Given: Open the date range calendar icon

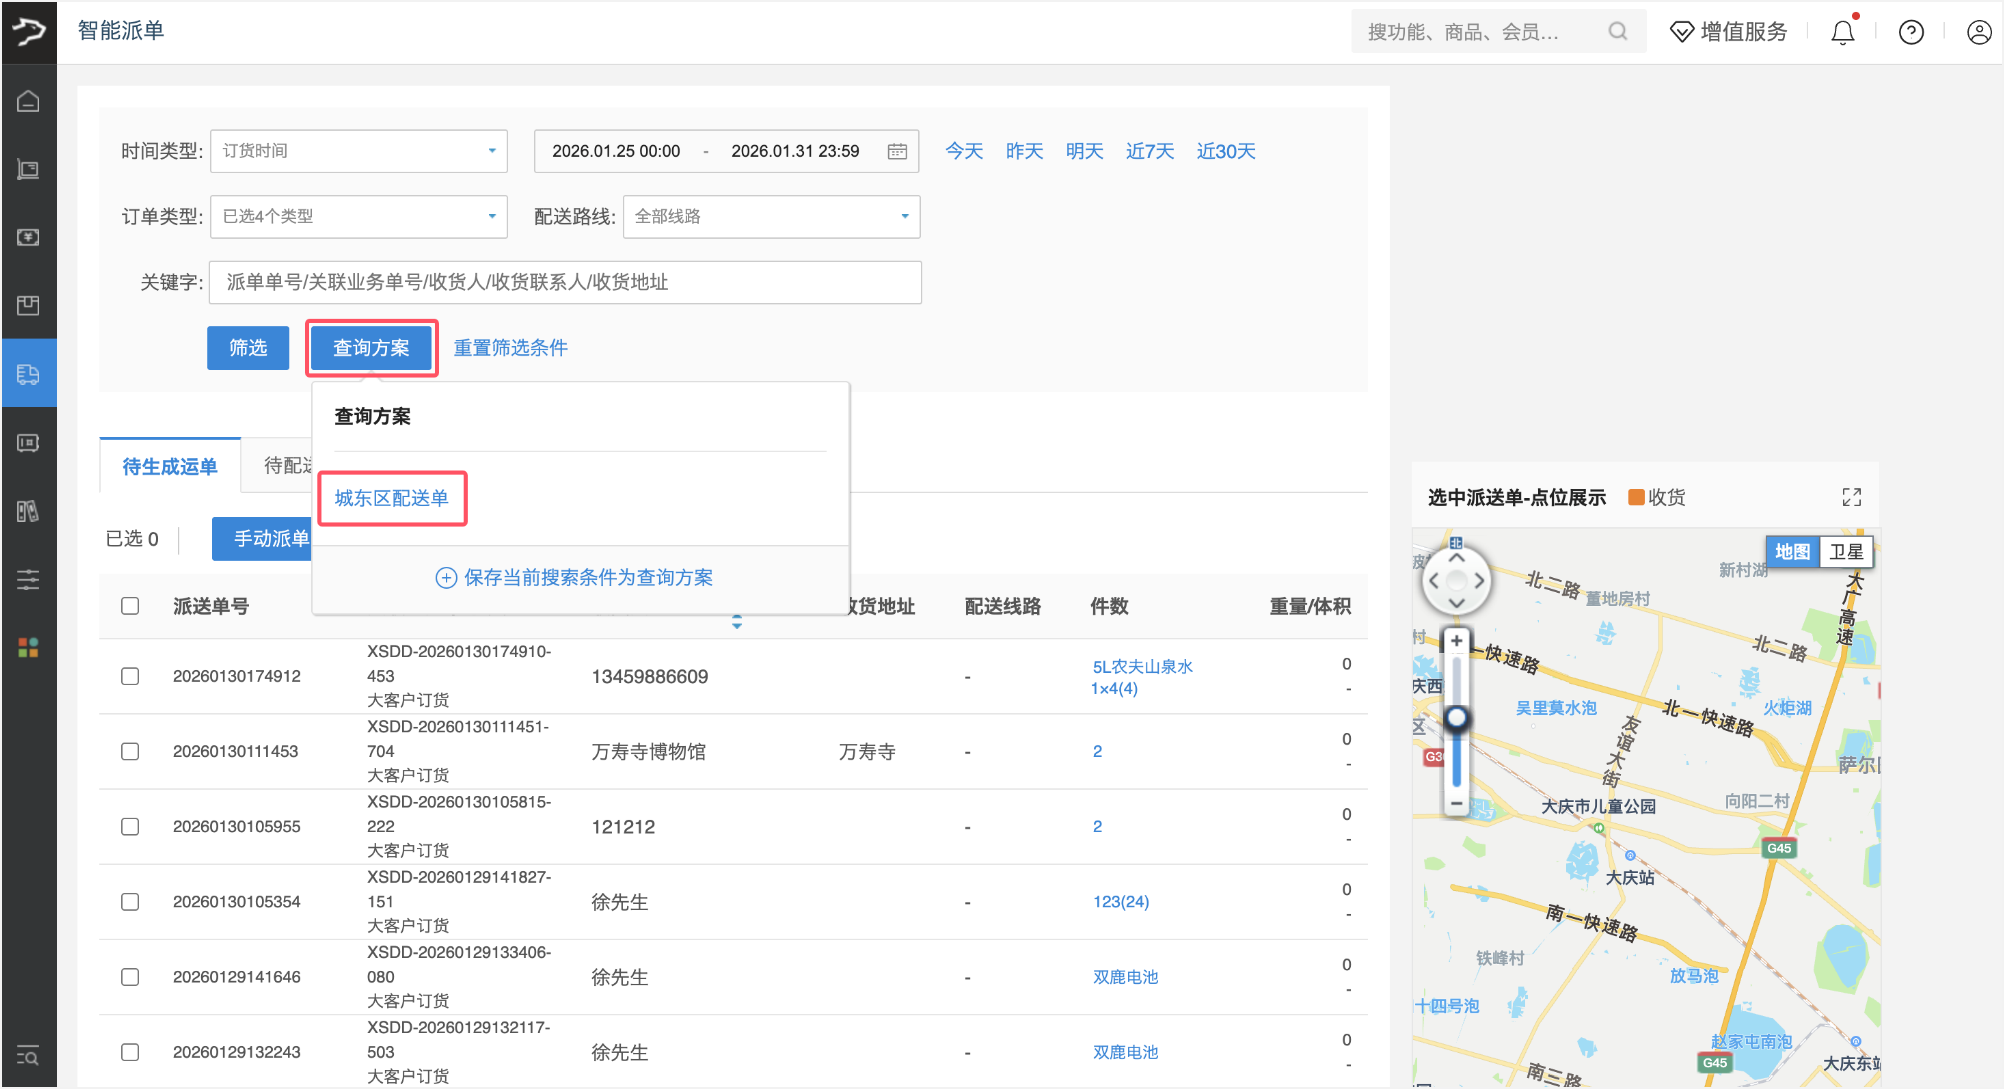Looking at the screenshot, I should (x=897, y=151).
